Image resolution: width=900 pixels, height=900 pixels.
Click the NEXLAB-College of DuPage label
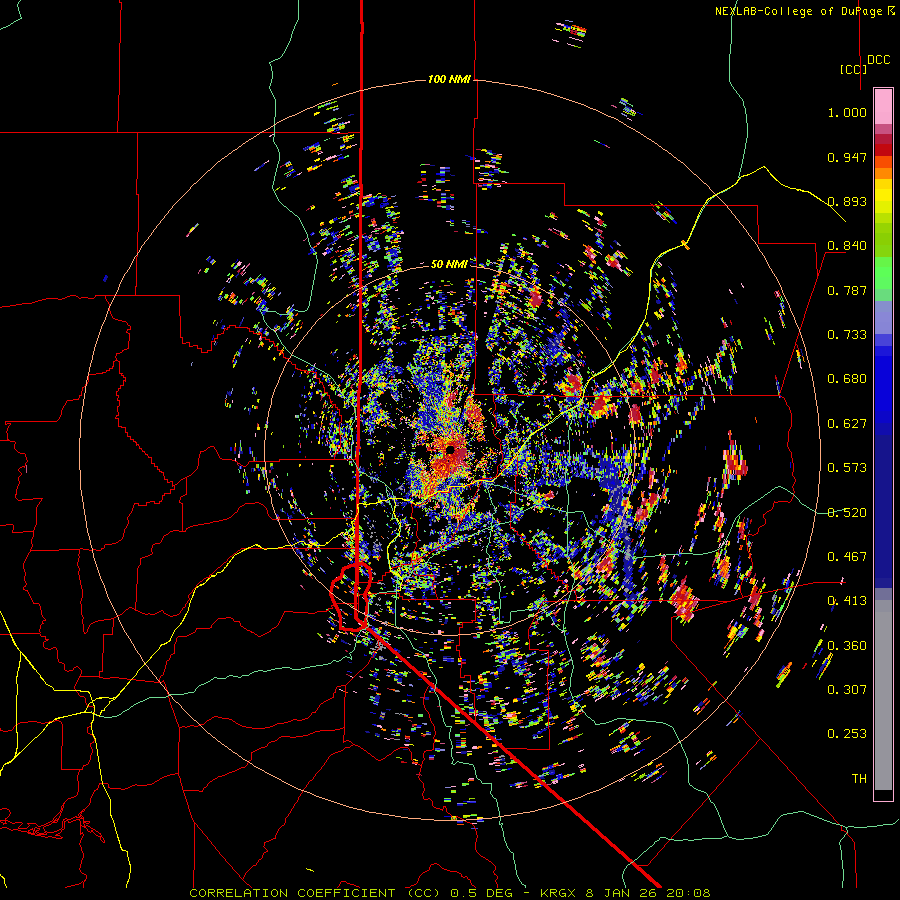(x=805, y=11)
